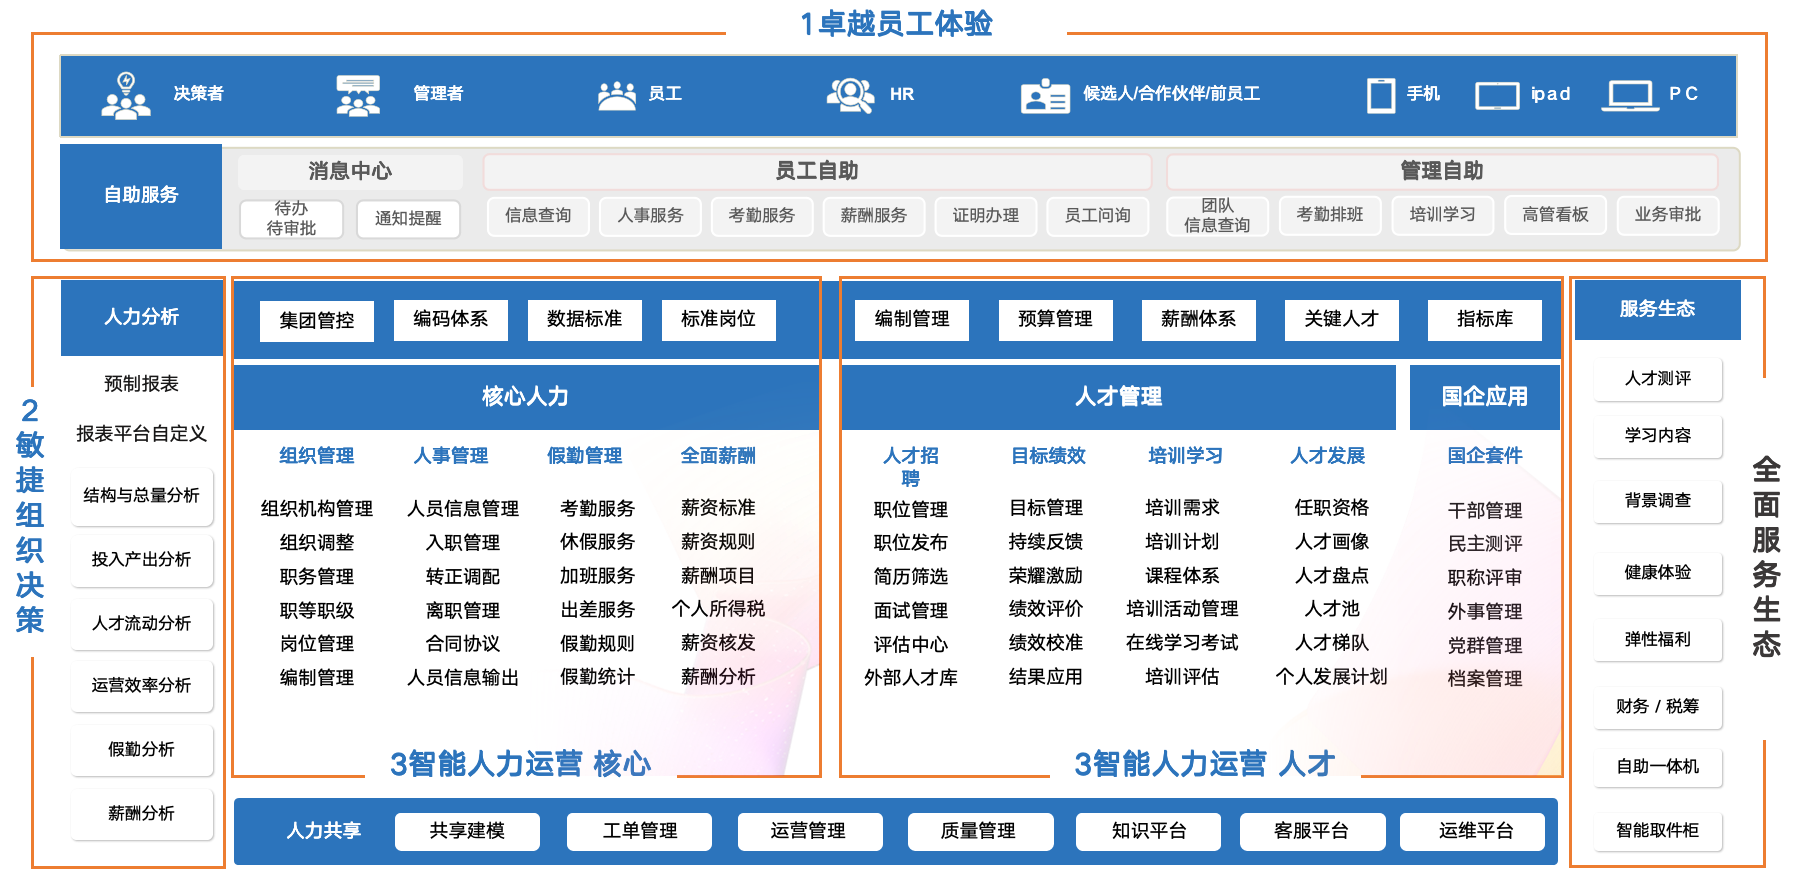Click the 核心人力 section header
This screenshot has width=1794, height=870.
(x=525, y=397)
